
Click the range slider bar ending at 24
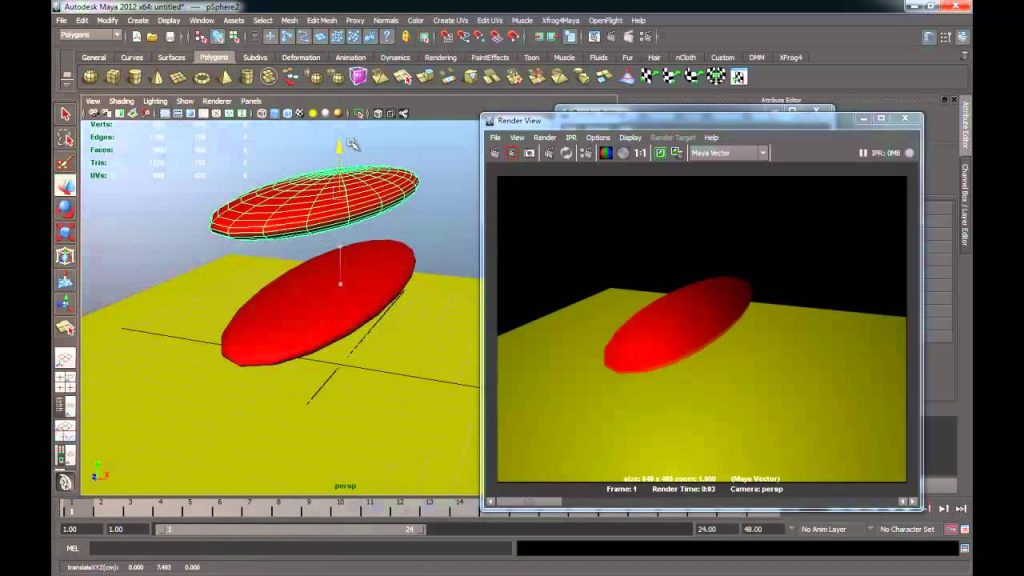point(291,529)
